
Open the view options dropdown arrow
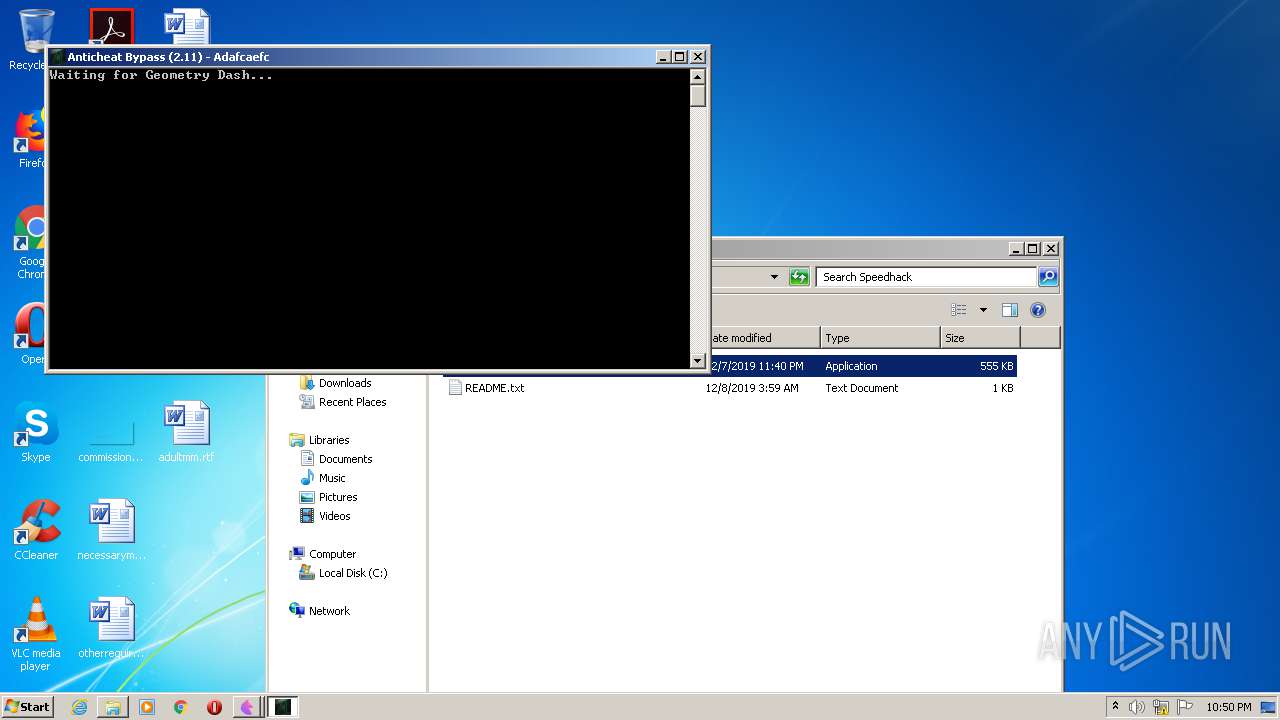[983, 310]
